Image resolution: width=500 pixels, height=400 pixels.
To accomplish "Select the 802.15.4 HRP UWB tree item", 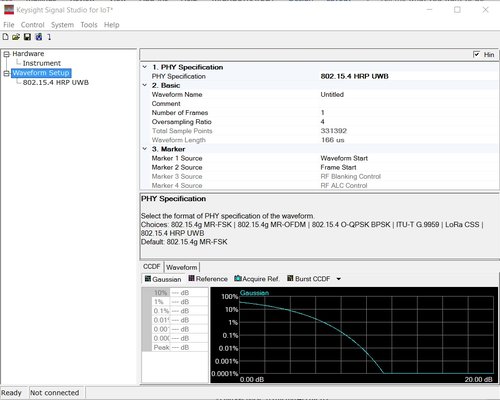I will [56, 82].
